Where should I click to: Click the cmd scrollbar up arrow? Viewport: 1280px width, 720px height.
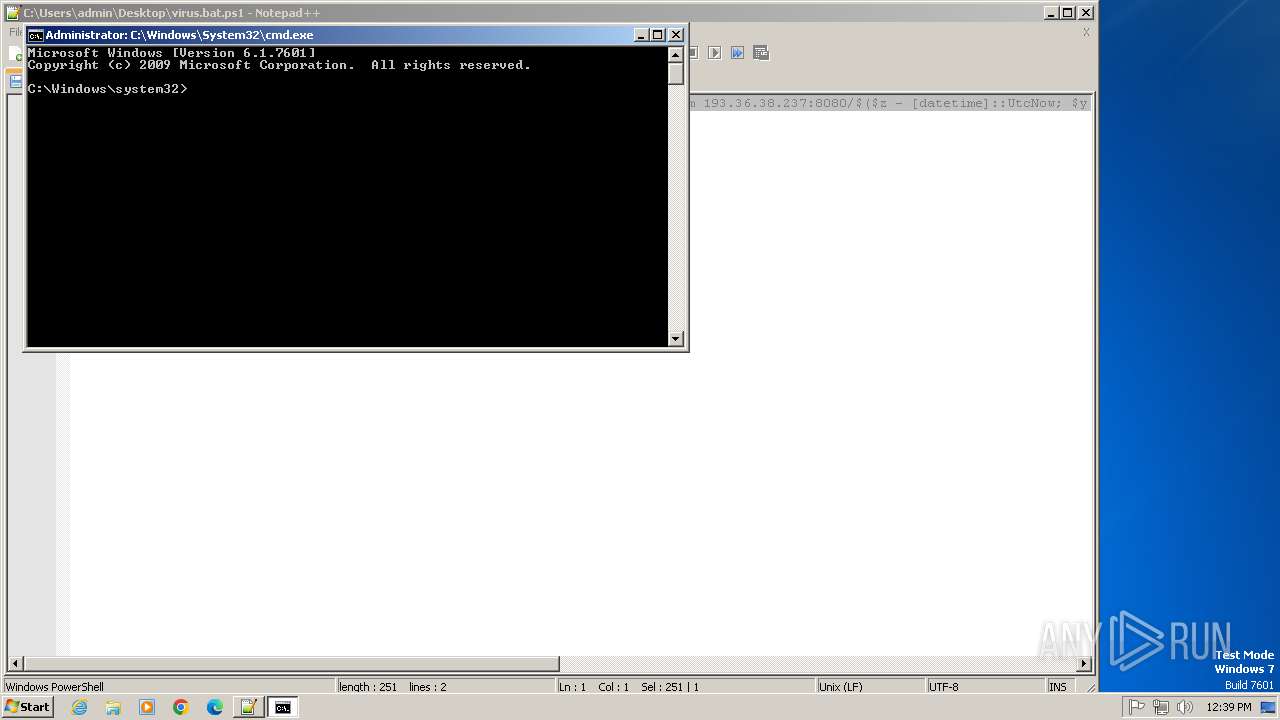pyautogui.click(x=676, y=54)
